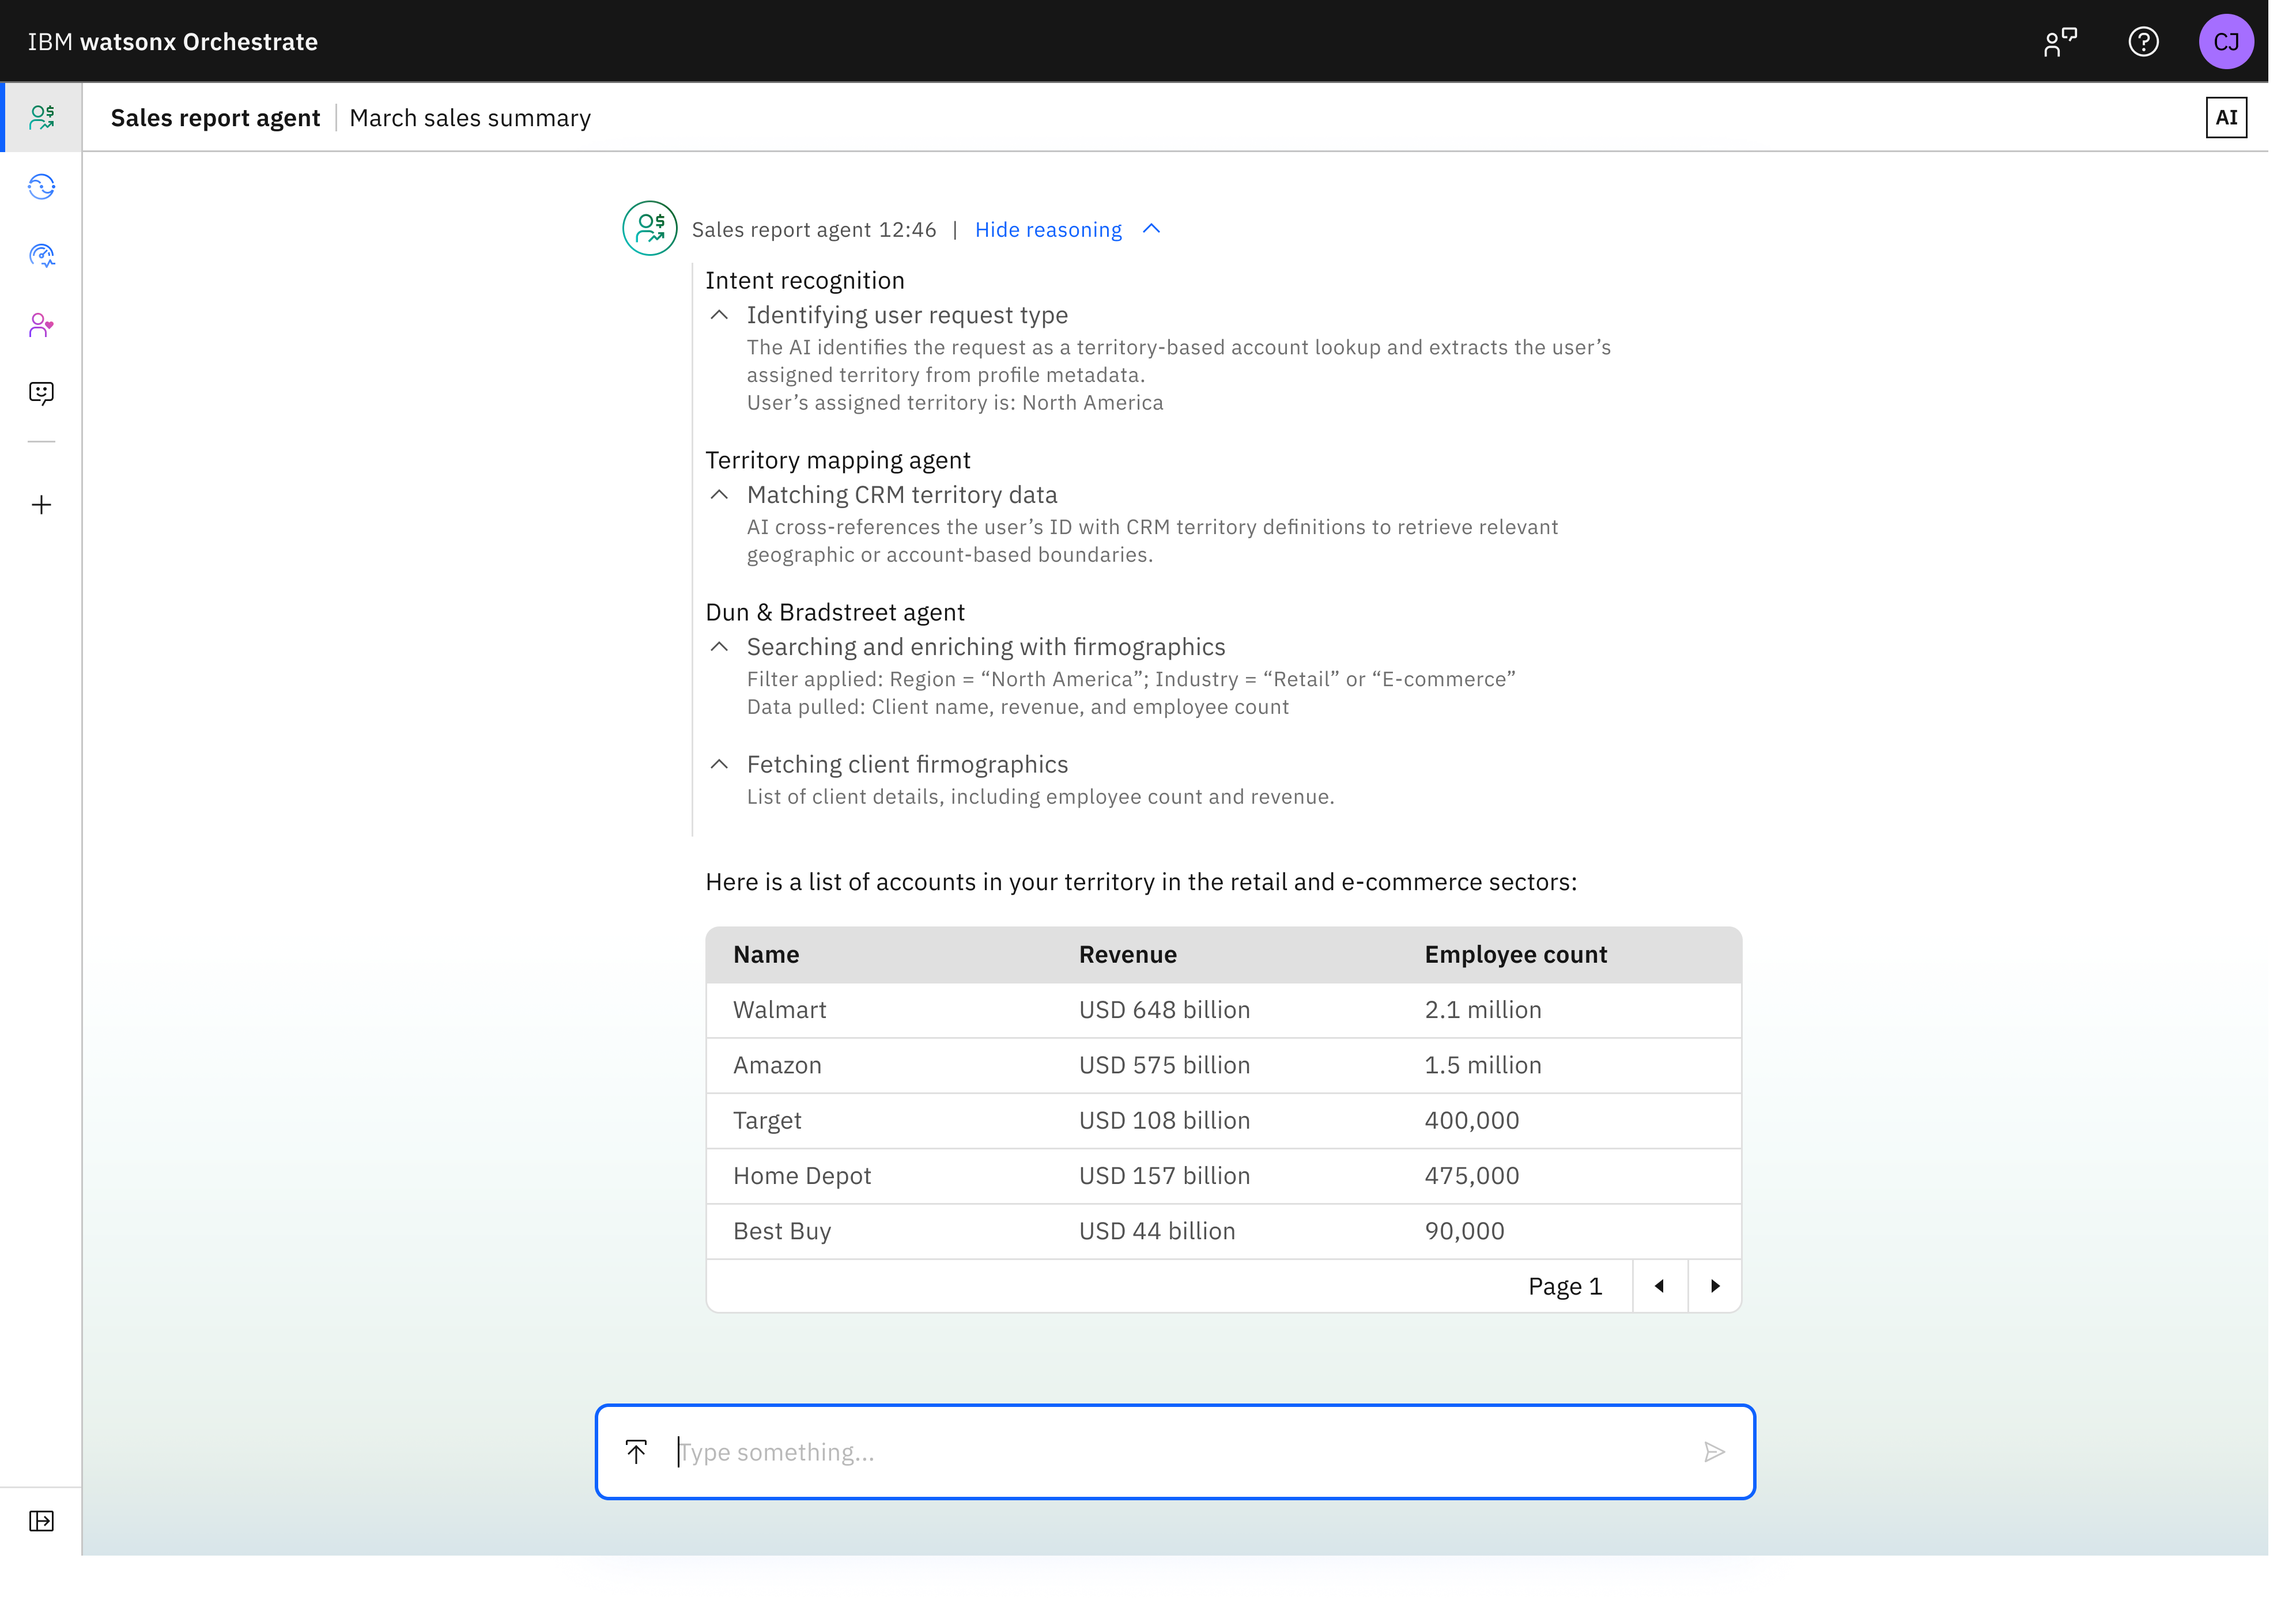Image resolution: width=2296 pixels, height=1623 pixels.
Task: Click the upload arrow icon in input
Action: click(x=636, y=1452)
